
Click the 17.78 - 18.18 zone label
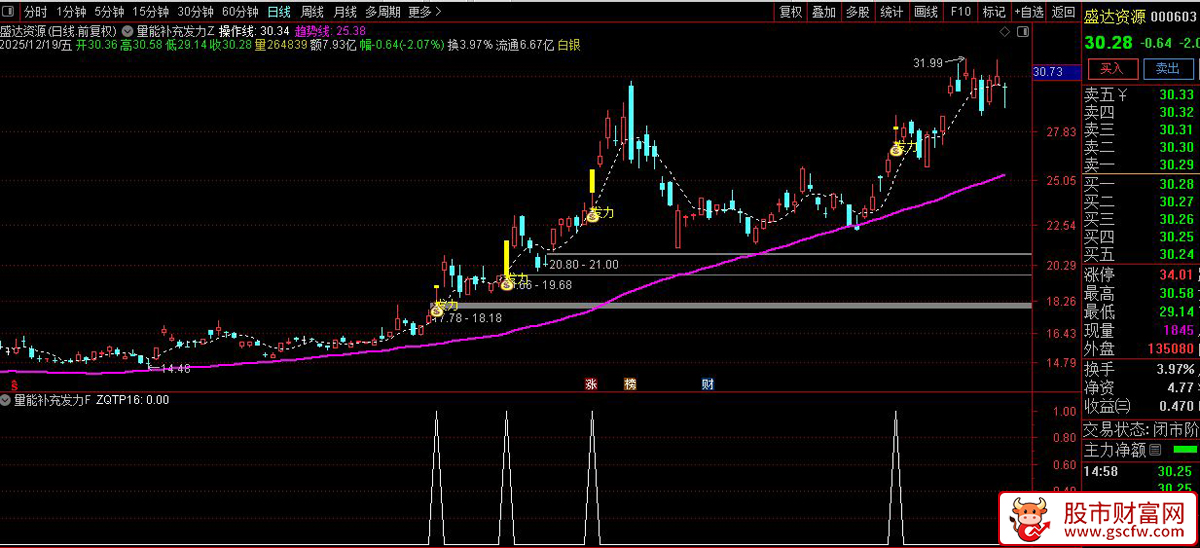(468, 318)
